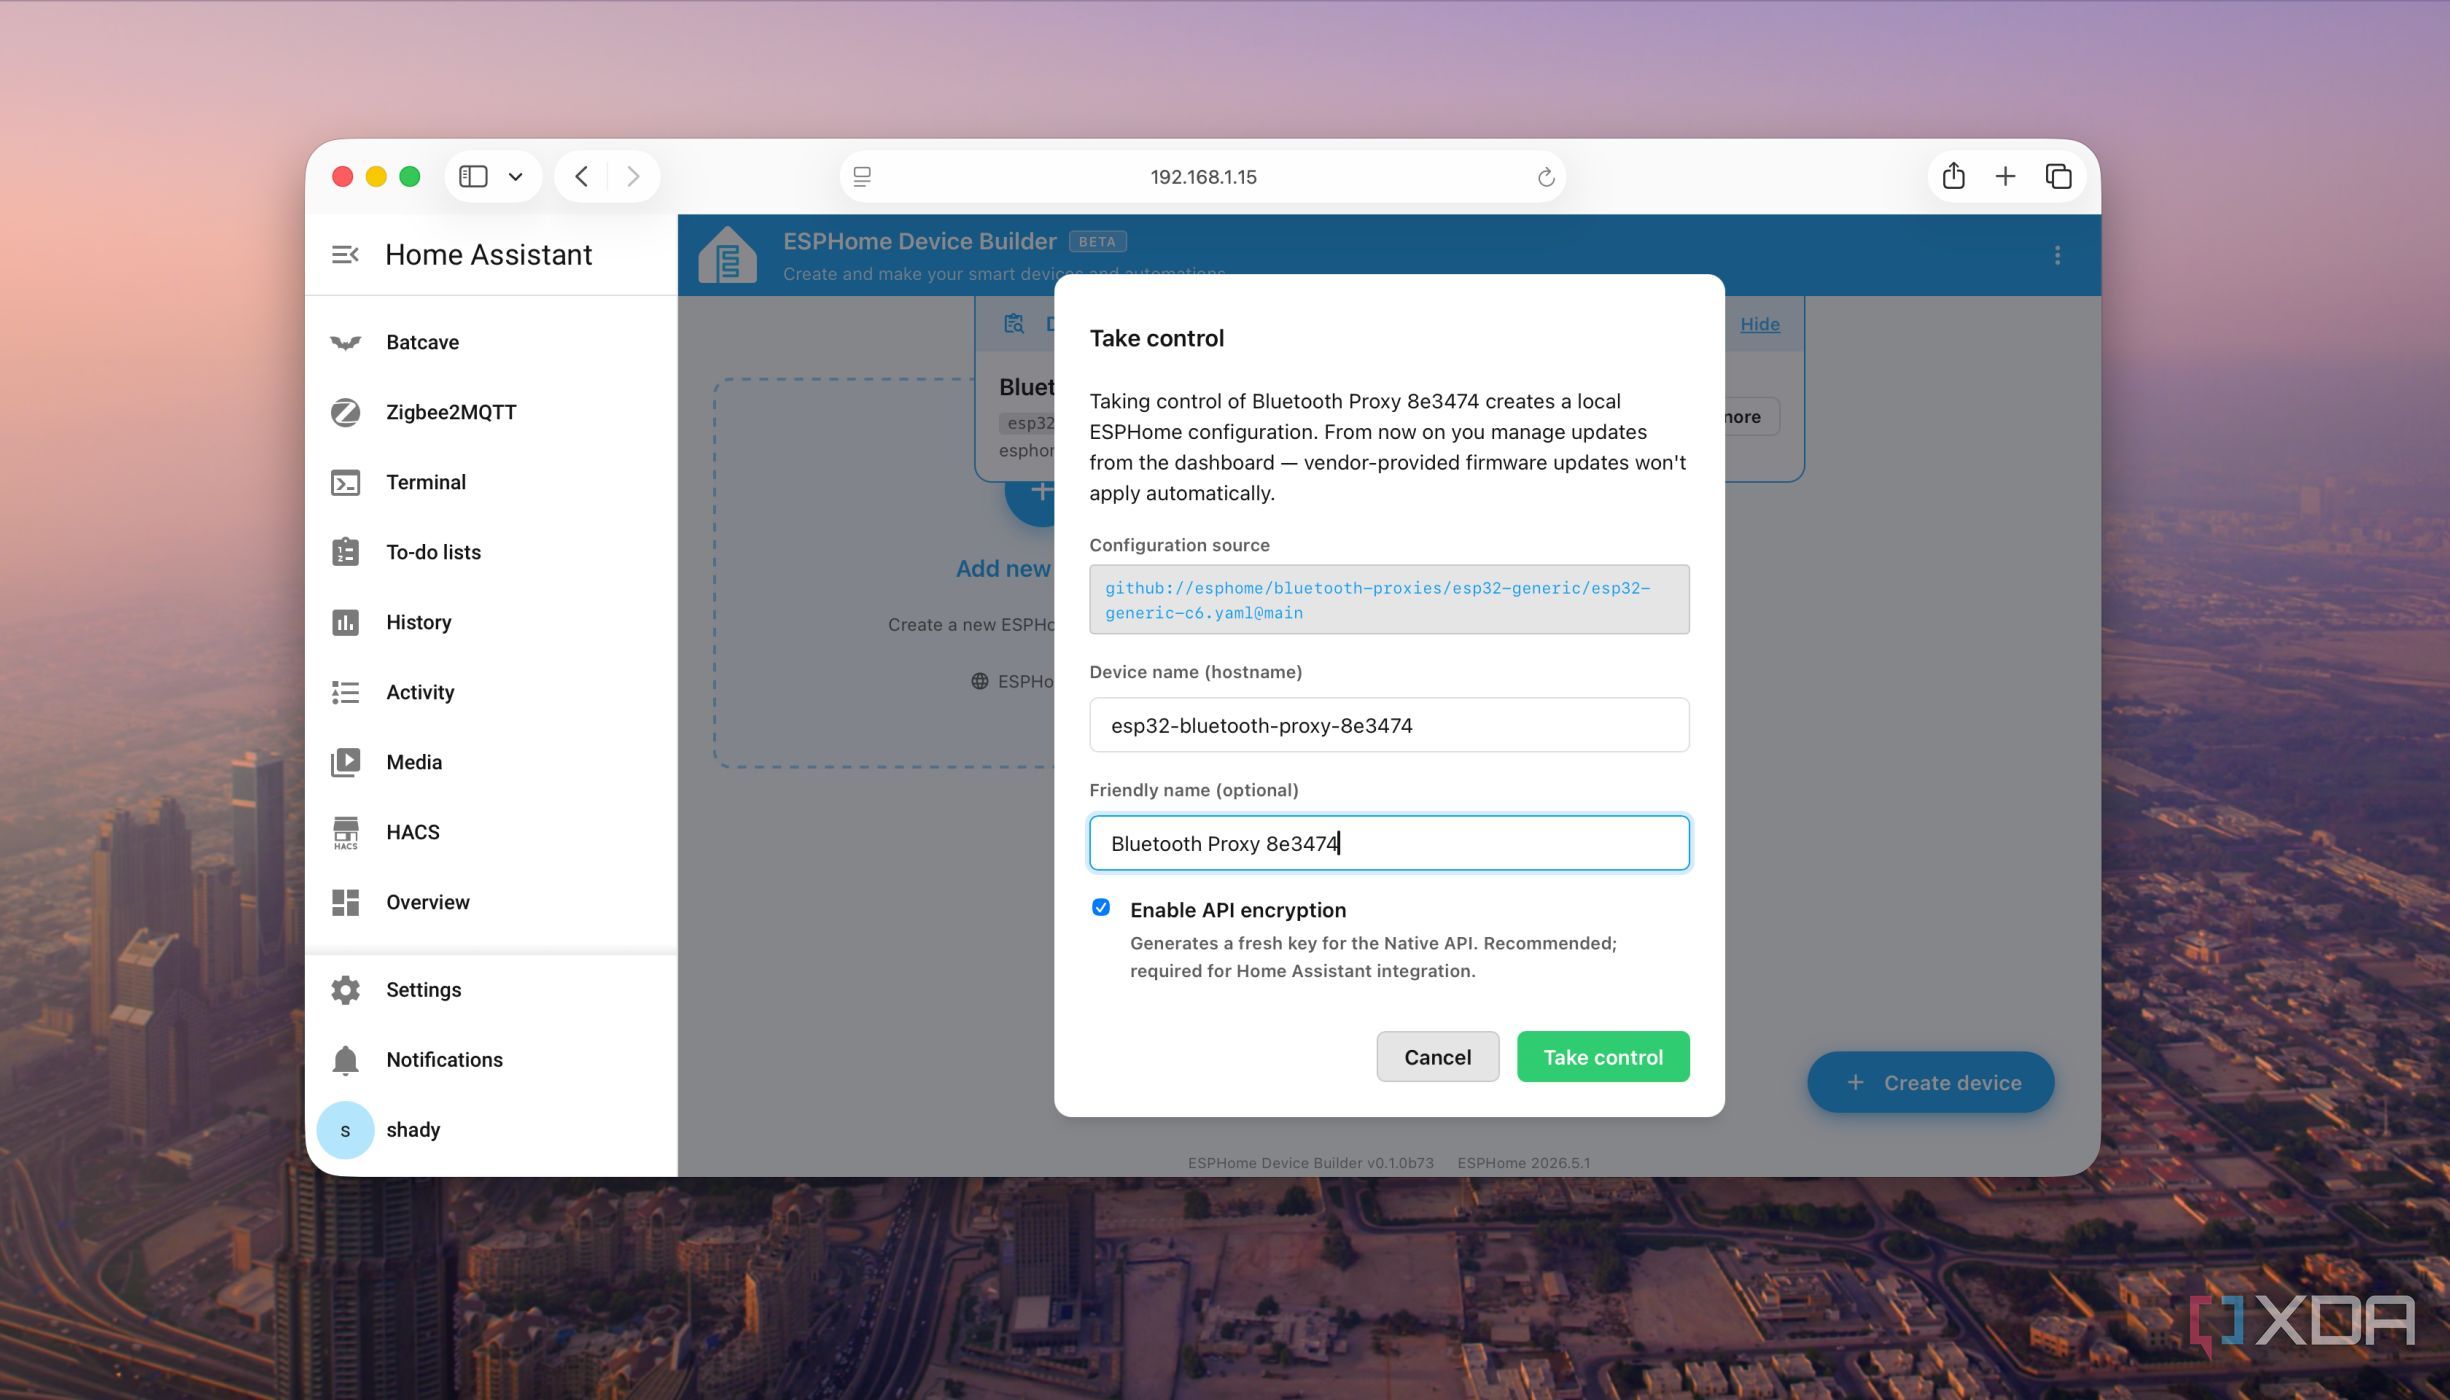Click the Hide link
The image size is (2450, 1400).
(1759, 324)
